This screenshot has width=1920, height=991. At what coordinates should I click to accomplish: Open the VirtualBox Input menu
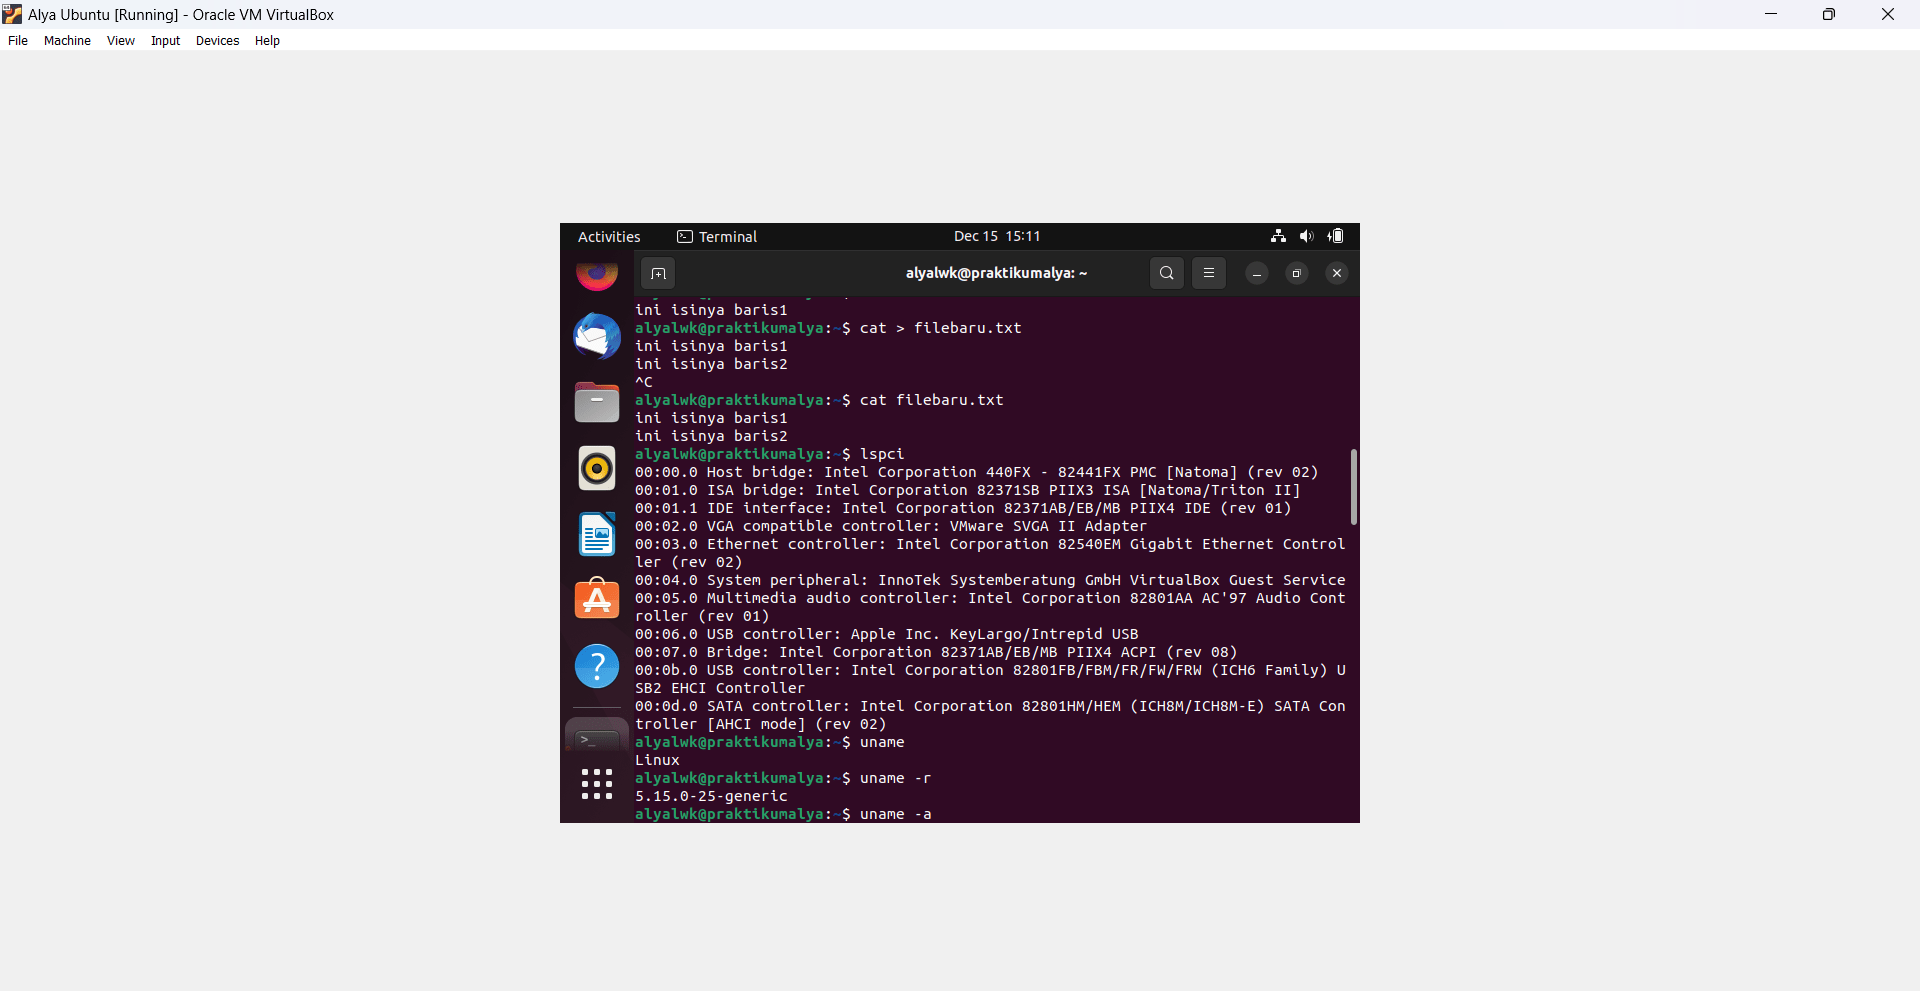166,41
